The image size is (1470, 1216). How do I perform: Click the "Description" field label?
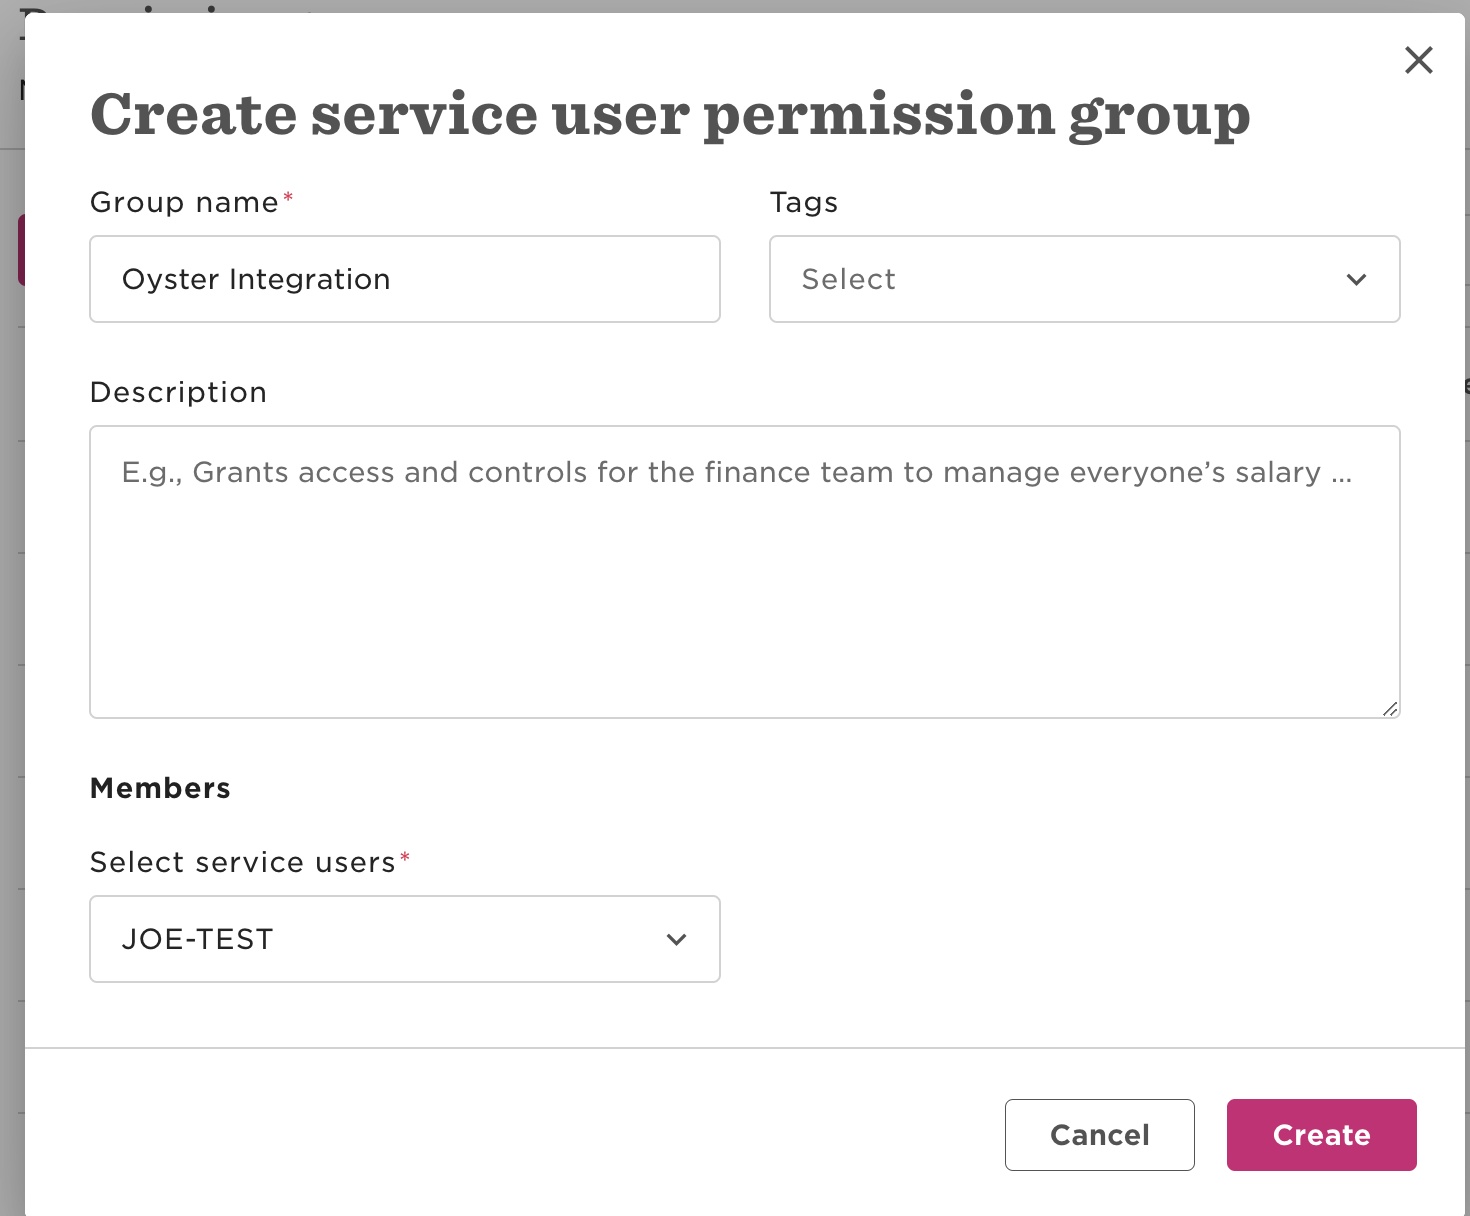[178, 393]
